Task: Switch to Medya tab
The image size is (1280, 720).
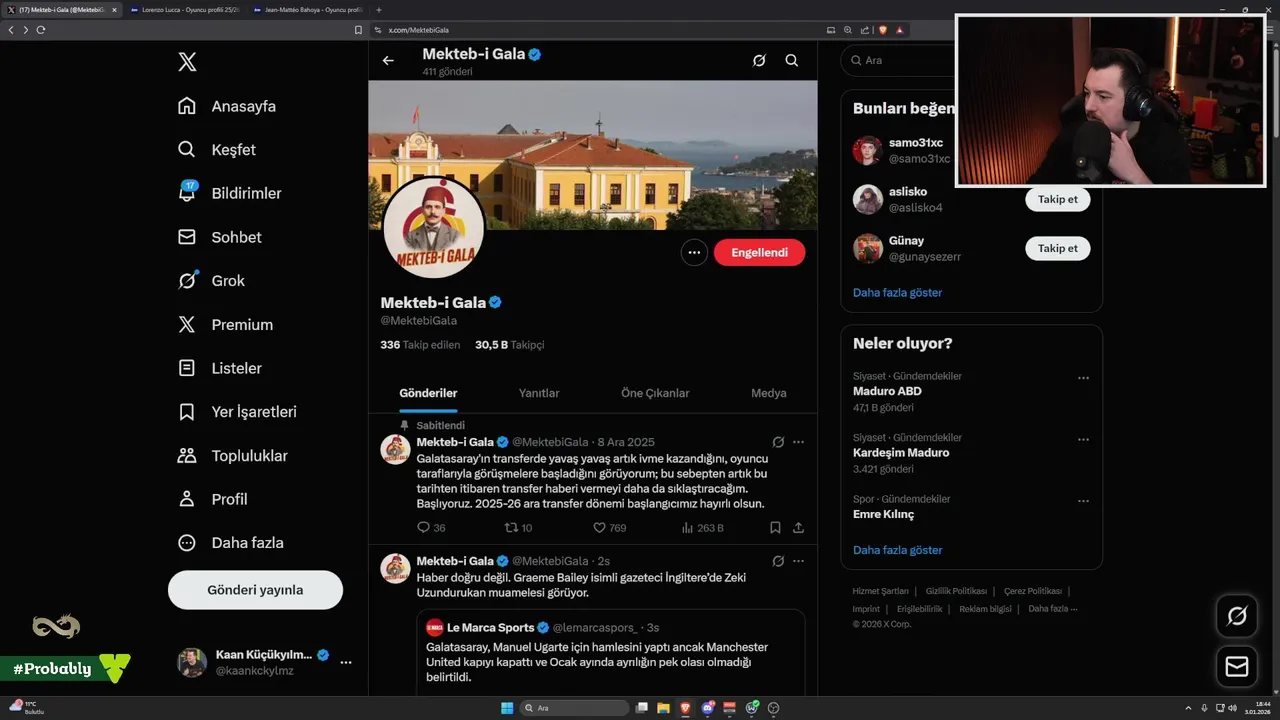Action: [x=769, y=393]
